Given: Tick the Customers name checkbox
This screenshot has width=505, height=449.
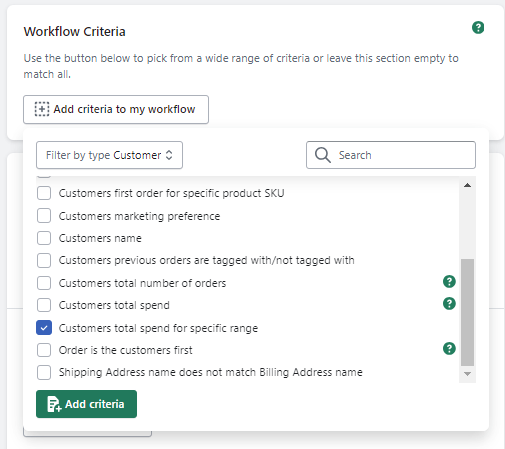Looking at the screenshot, I should point(44,238).
